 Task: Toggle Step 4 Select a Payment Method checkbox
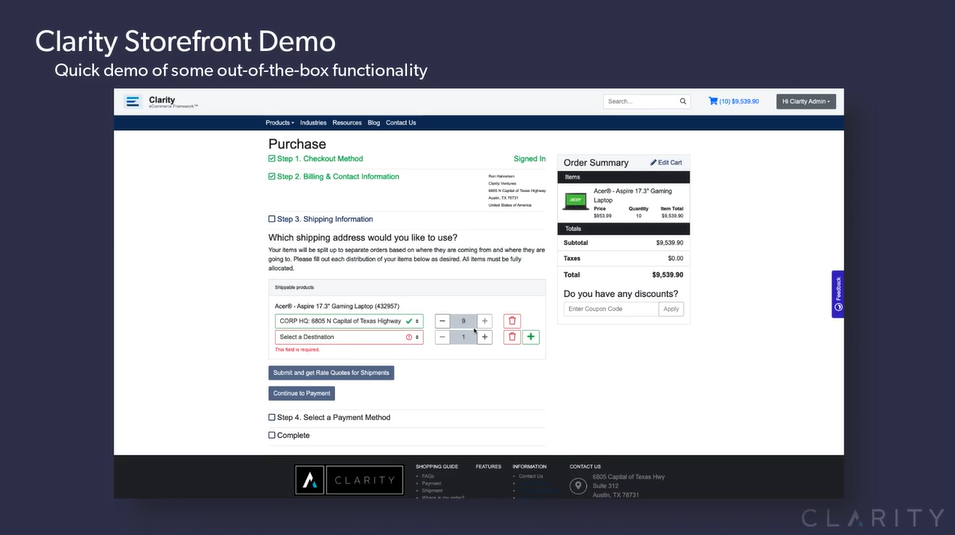point(272,417)
